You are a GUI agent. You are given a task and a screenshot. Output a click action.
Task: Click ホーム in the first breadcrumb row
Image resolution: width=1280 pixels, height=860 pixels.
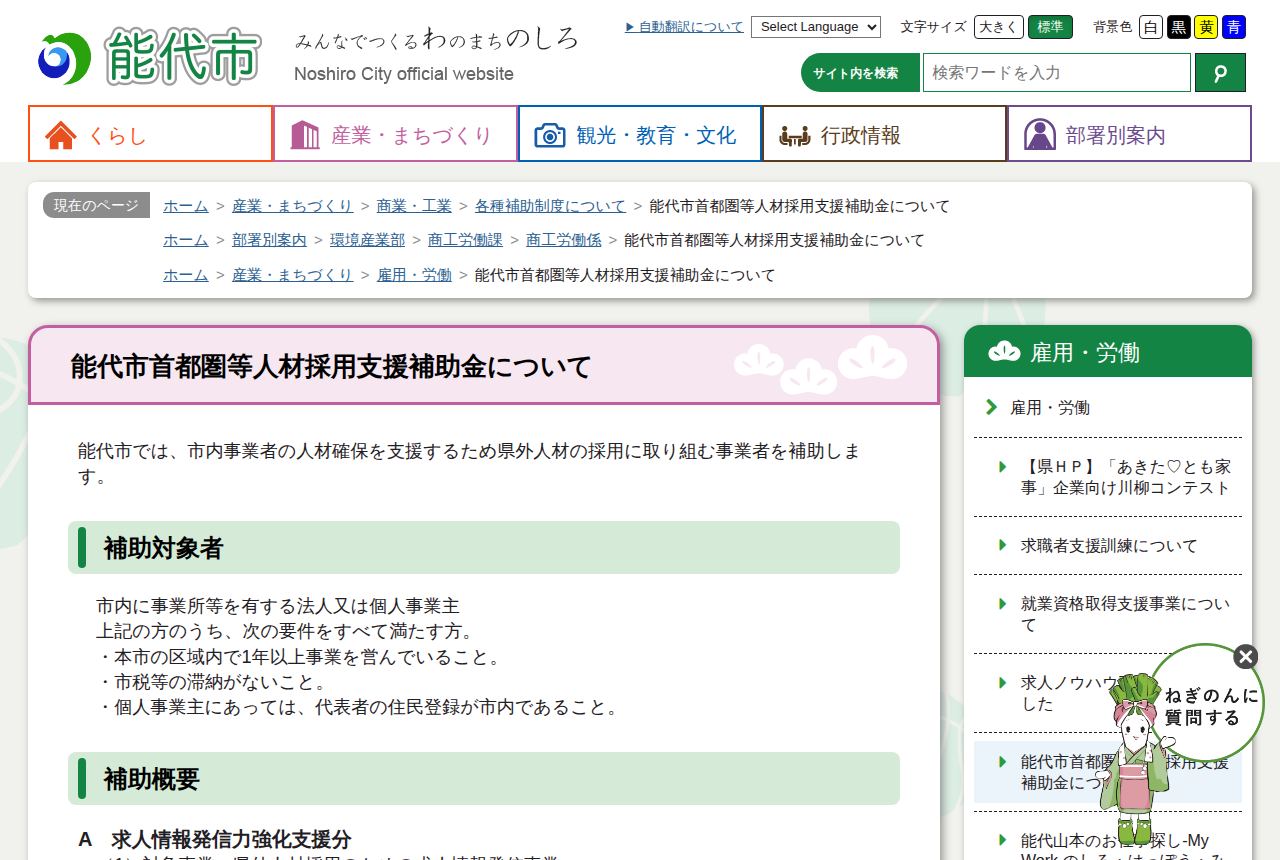click(x=186, y=206)
